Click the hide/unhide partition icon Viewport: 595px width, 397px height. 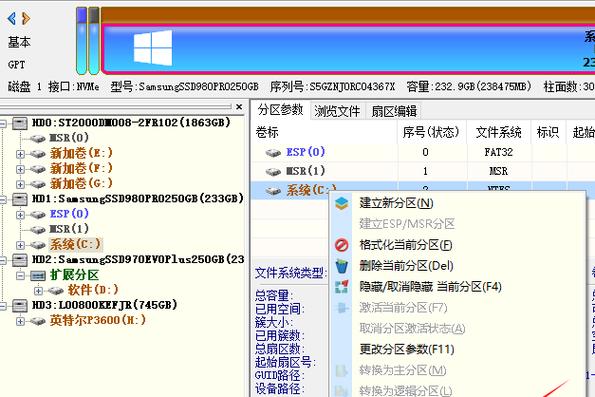342,287
